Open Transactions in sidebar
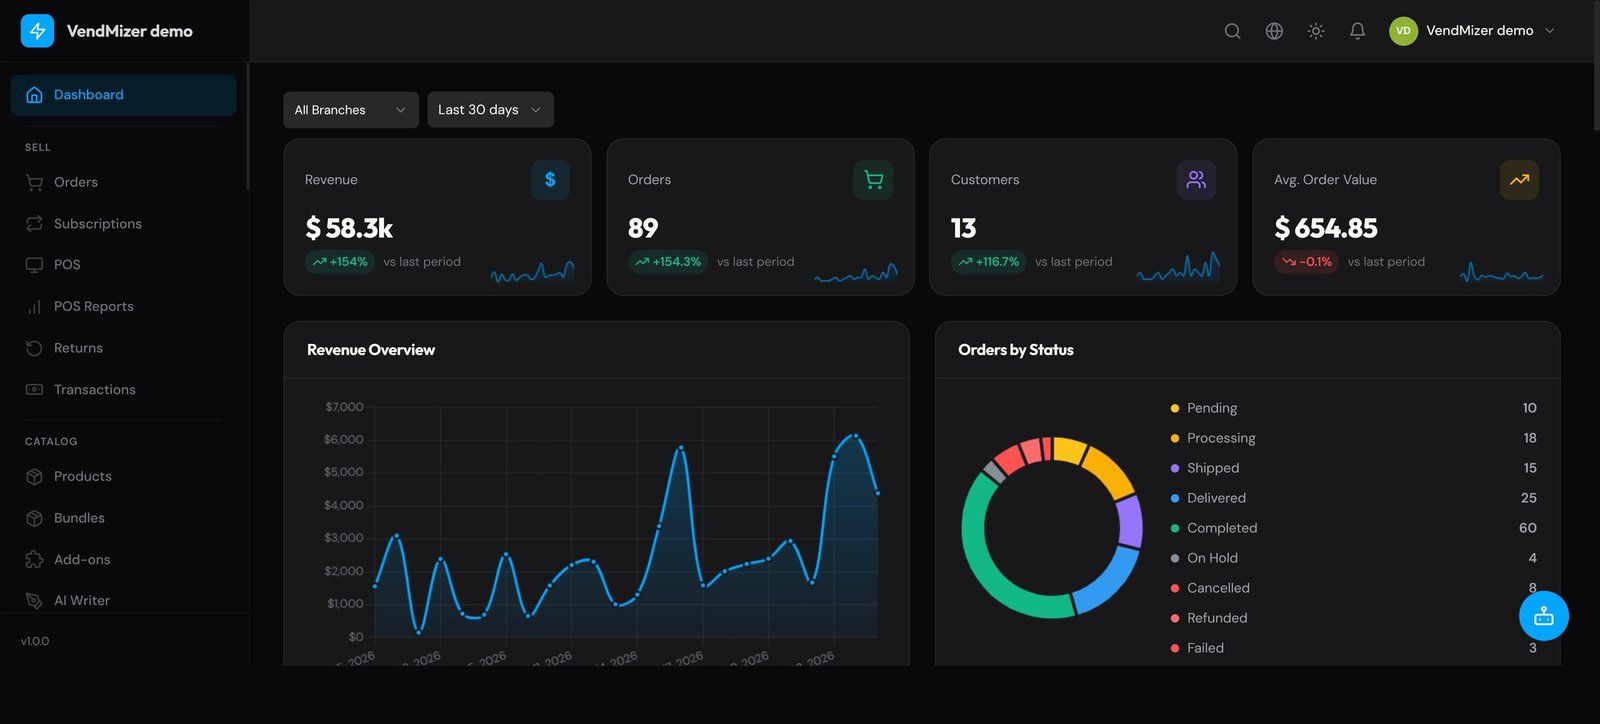The width and height of the screenshot is (1600, 724). 124,390
